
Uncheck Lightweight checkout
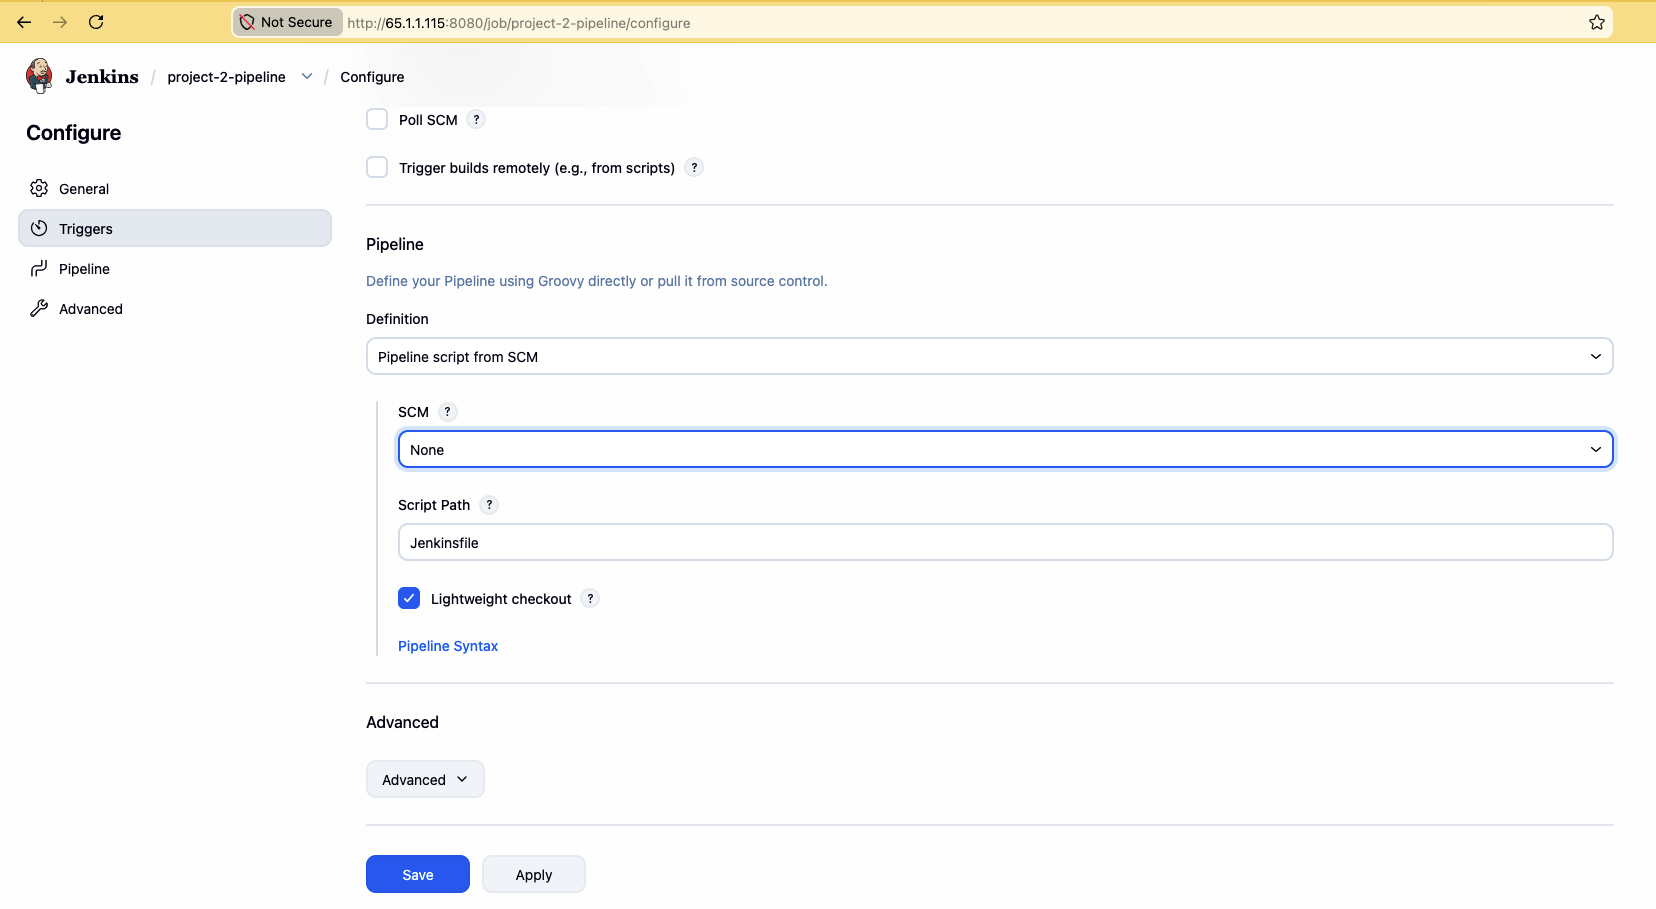tap(409, 598)
